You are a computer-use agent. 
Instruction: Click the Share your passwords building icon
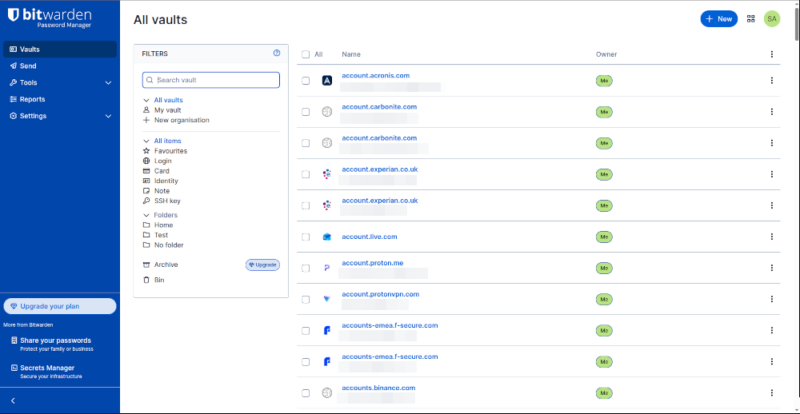[x=14, y=340]
